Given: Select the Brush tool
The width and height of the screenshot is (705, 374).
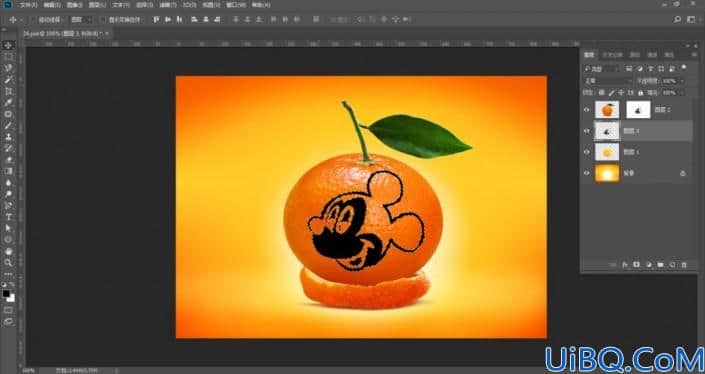Looking at the screenshot, I should click(9, 125).
